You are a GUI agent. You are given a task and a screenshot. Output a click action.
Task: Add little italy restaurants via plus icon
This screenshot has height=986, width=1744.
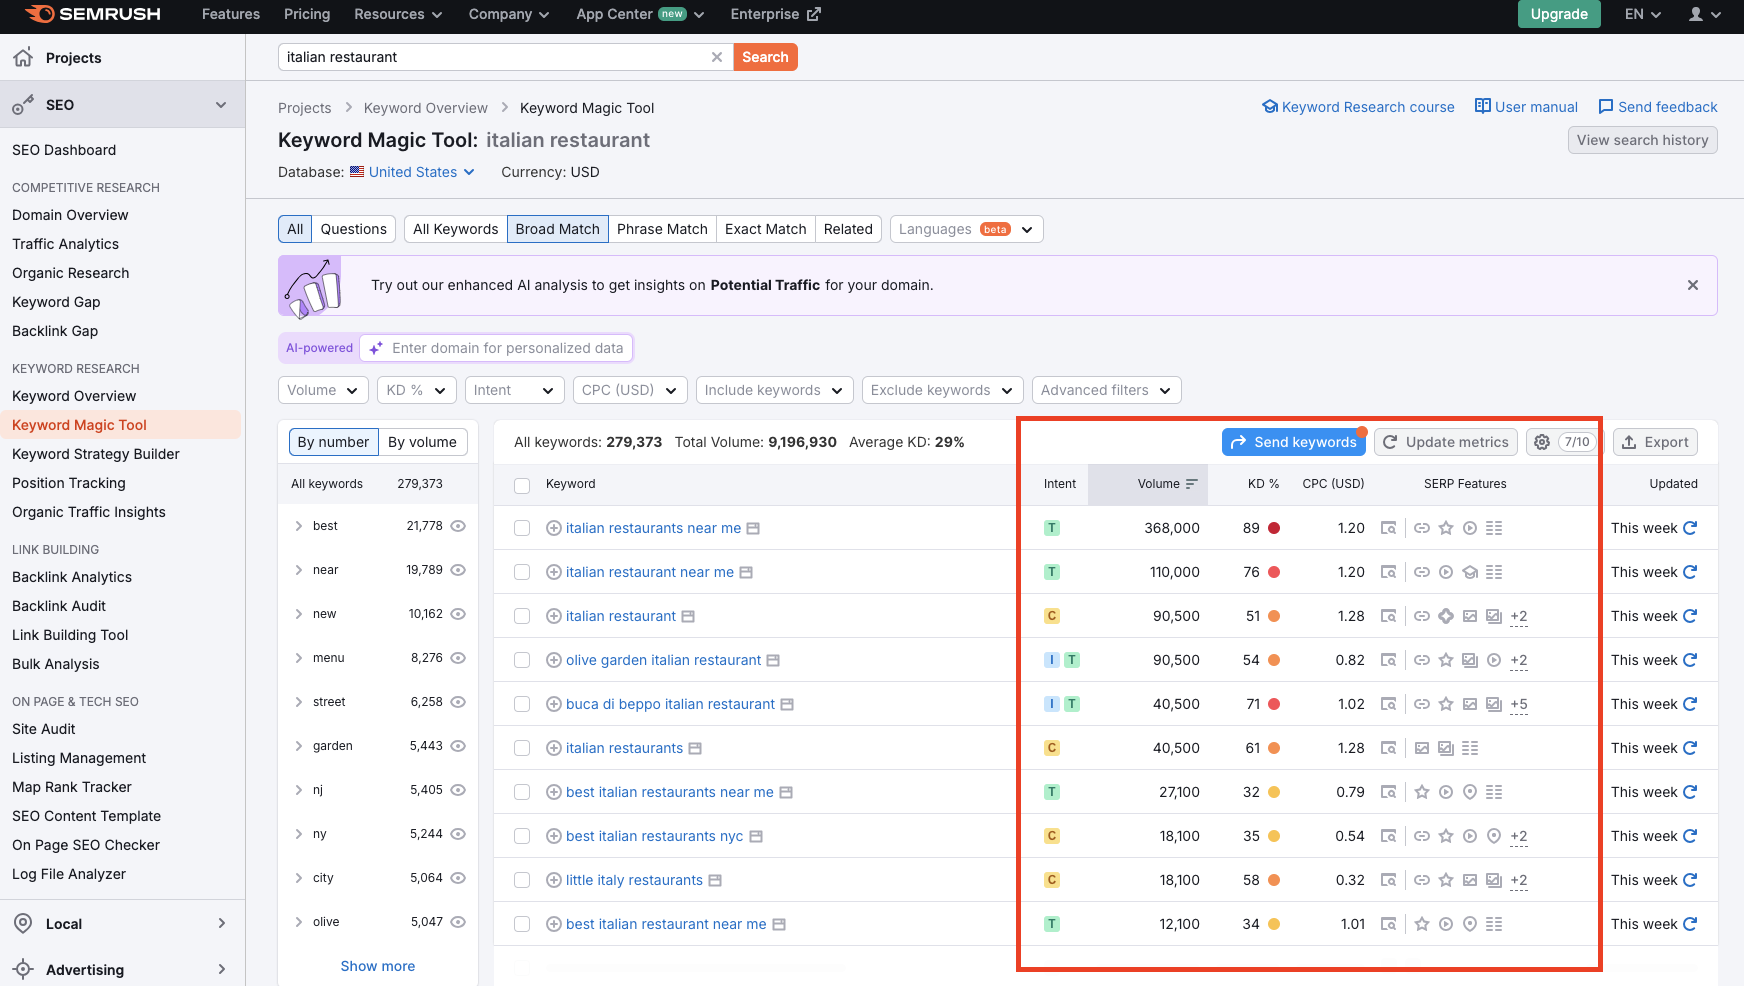[x=553, y=880]
